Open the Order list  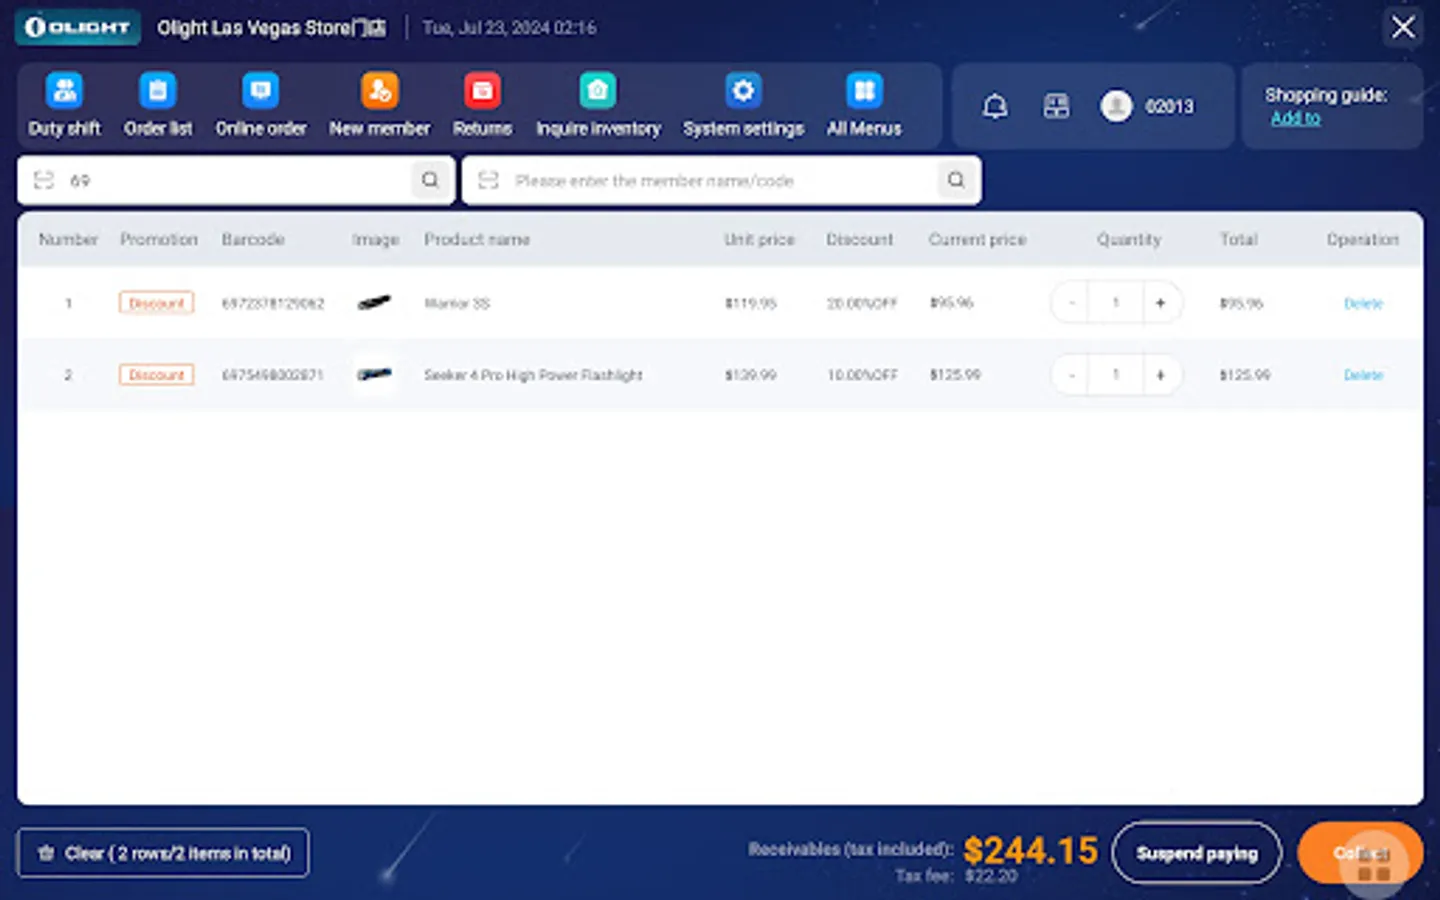158,104
